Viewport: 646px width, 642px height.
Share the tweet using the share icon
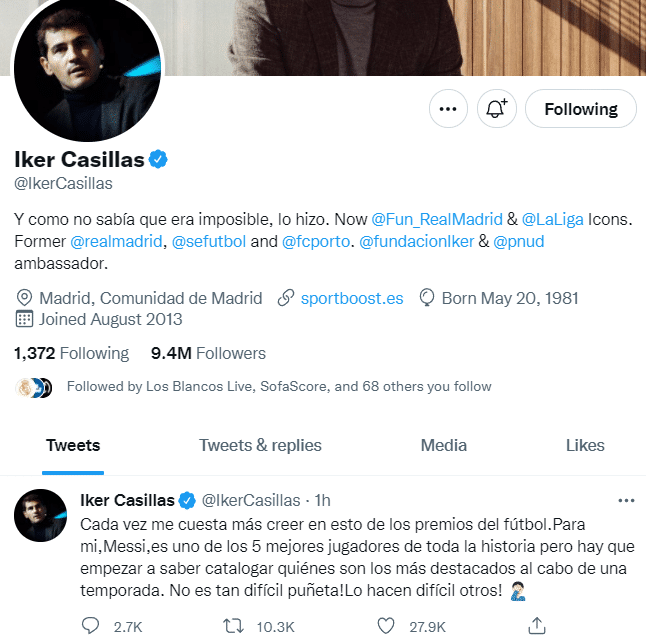[537, 626]
